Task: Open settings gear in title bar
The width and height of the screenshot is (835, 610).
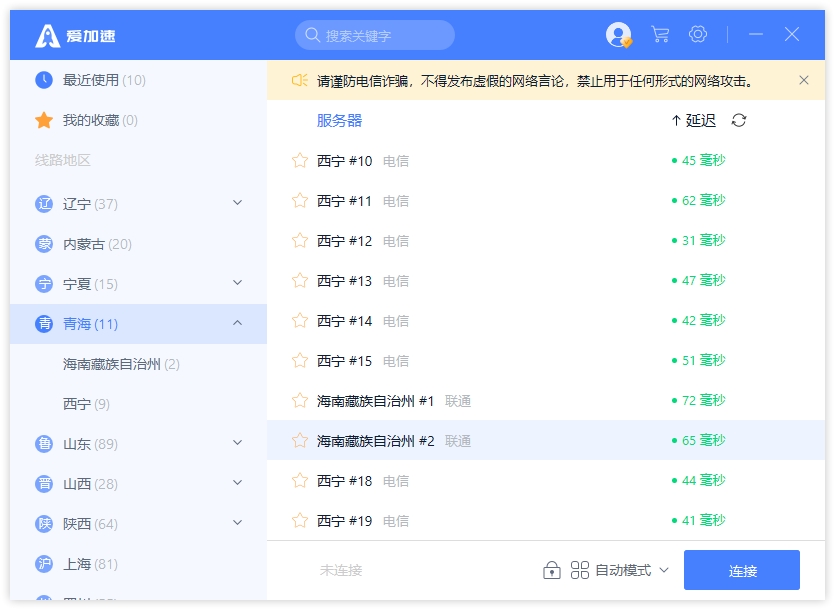Action: click(x=698, y=35)
